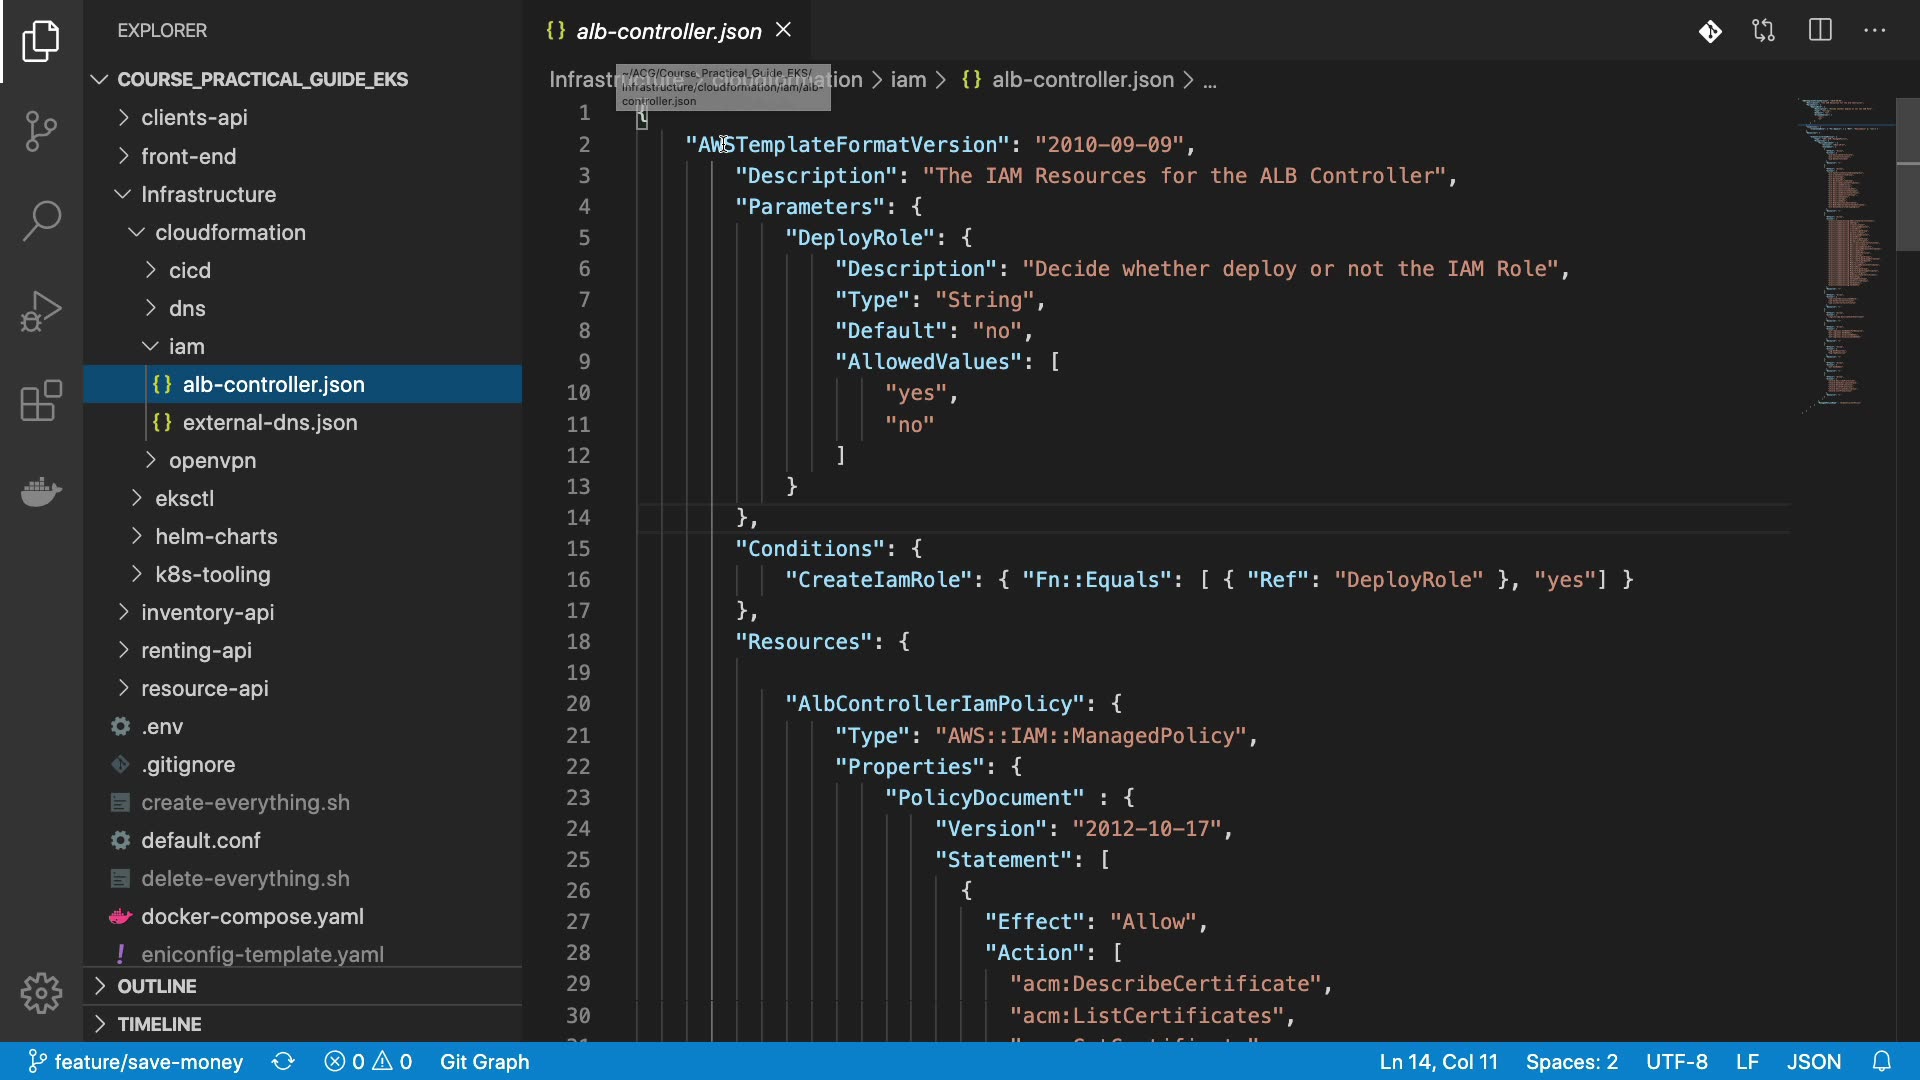Open editor More Actions ellipsis menu
Screen dimensions: 1920x1080
coord(1875,31)
